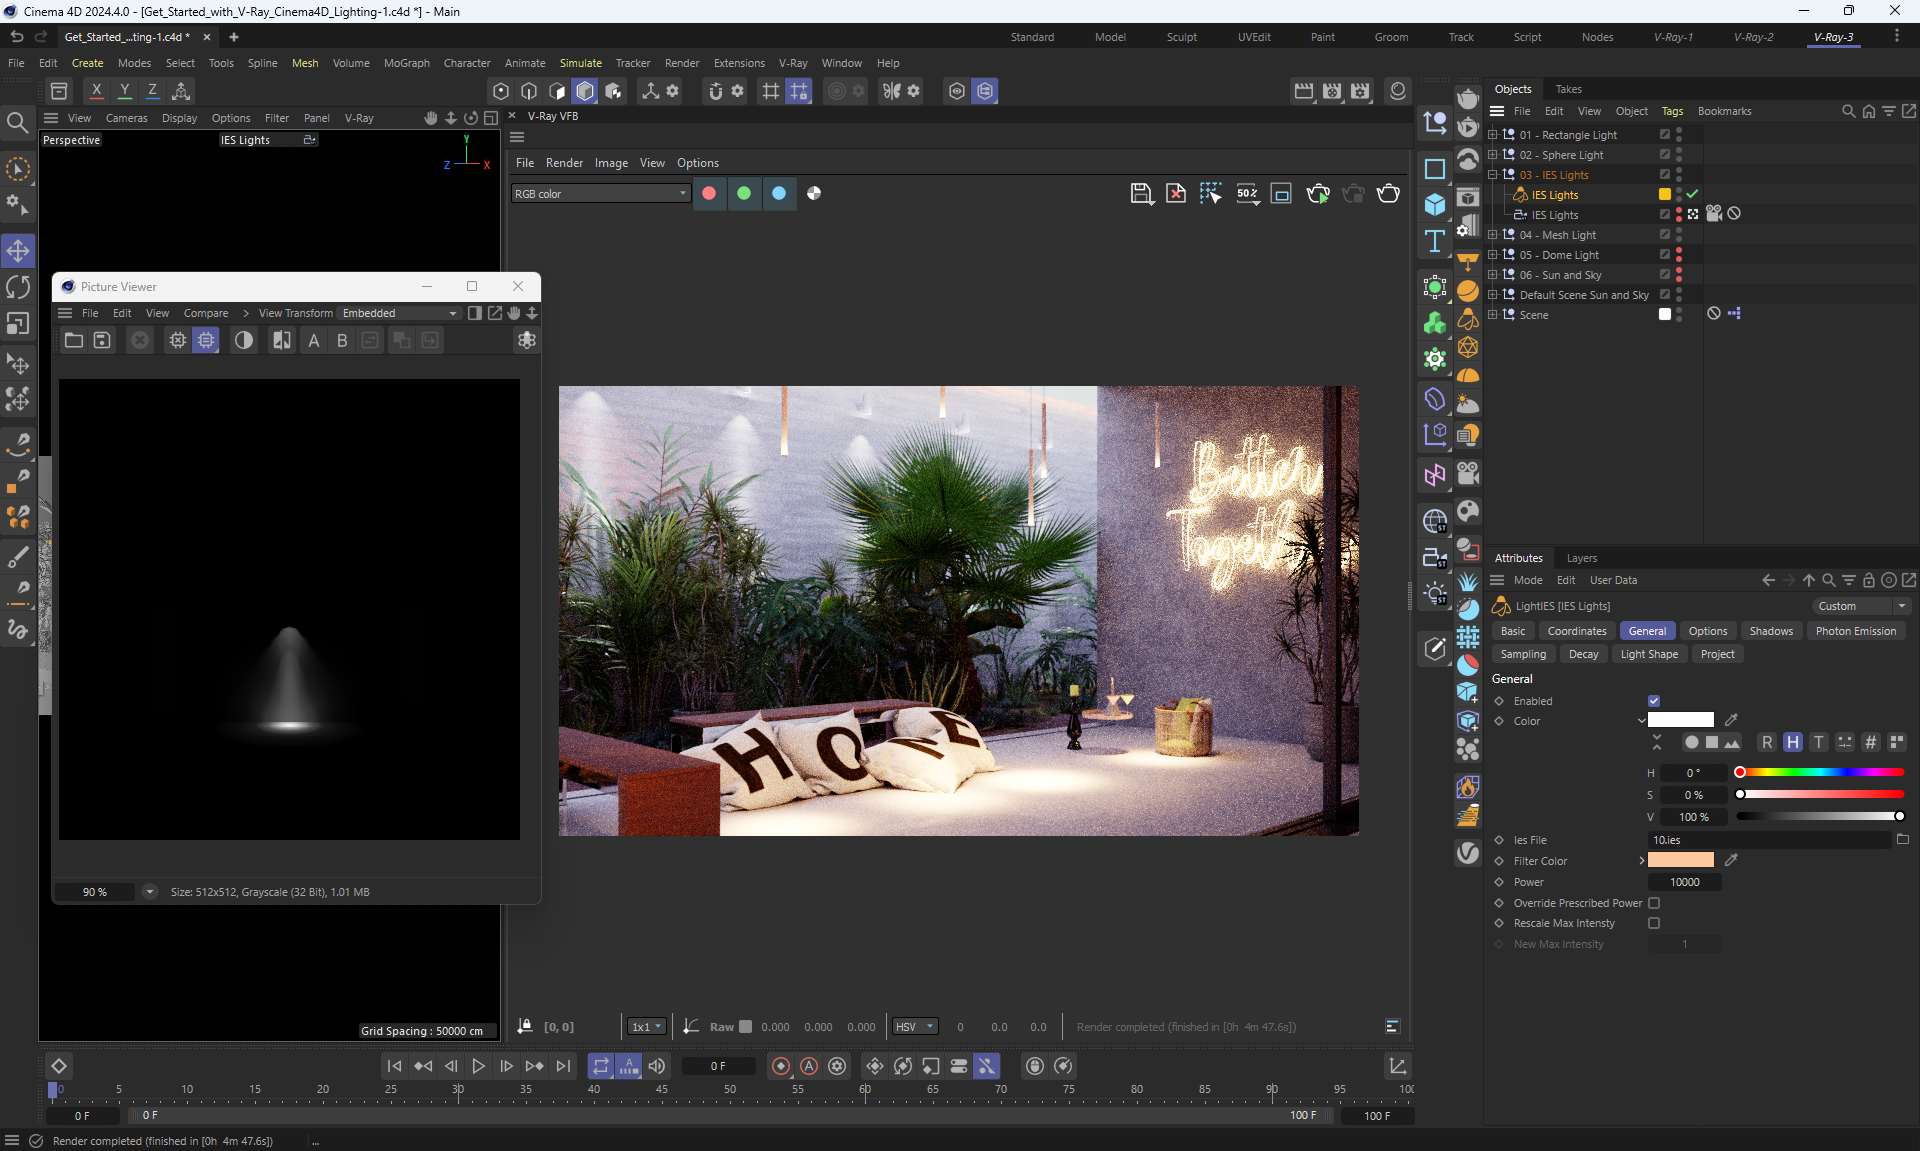This screenshot has height=1151, width=1920.
Task: Check the Rescale Max Intensity option
Action: coord(1654,923)
